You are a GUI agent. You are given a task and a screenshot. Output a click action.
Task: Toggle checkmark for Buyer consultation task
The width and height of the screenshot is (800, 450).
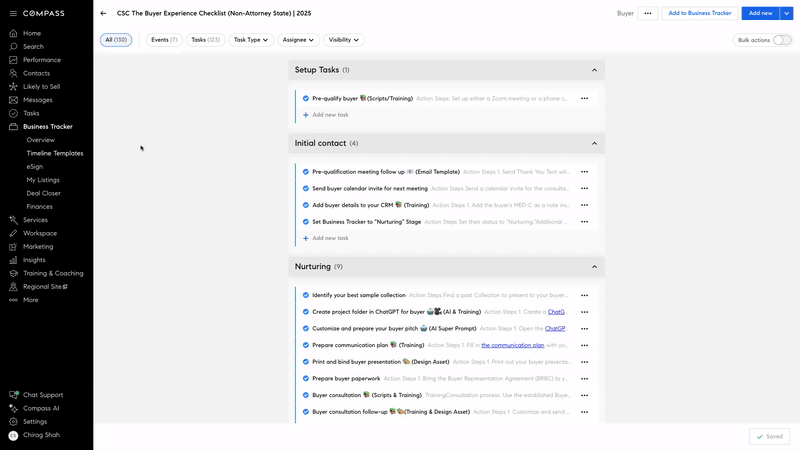[x=306, y=395]
